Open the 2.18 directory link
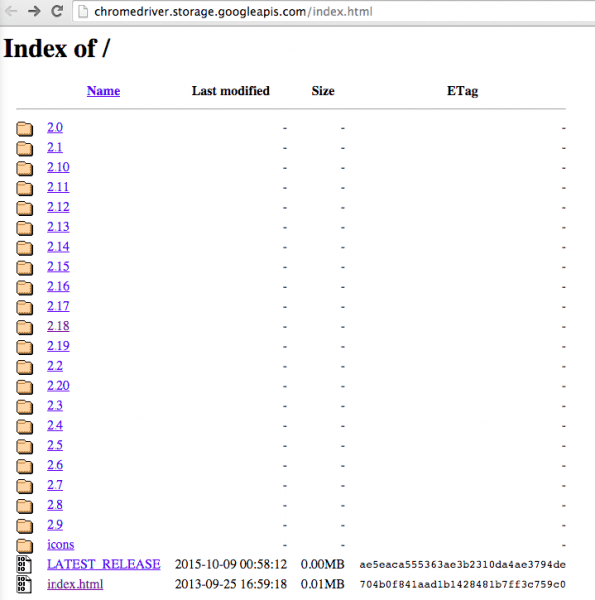Viewport: 595px width, 600px height. tap(58, 326)
